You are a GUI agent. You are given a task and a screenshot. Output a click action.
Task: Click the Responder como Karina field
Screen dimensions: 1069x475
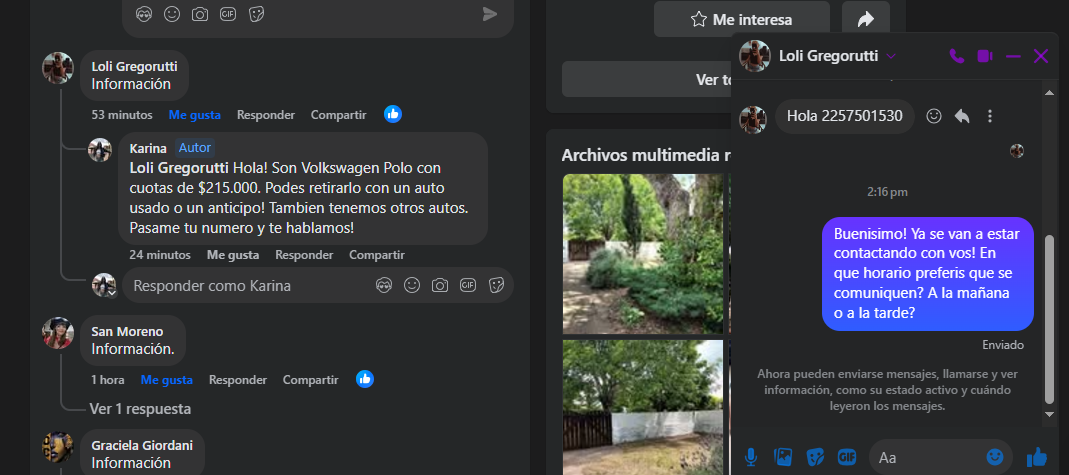tap(250, 286)
